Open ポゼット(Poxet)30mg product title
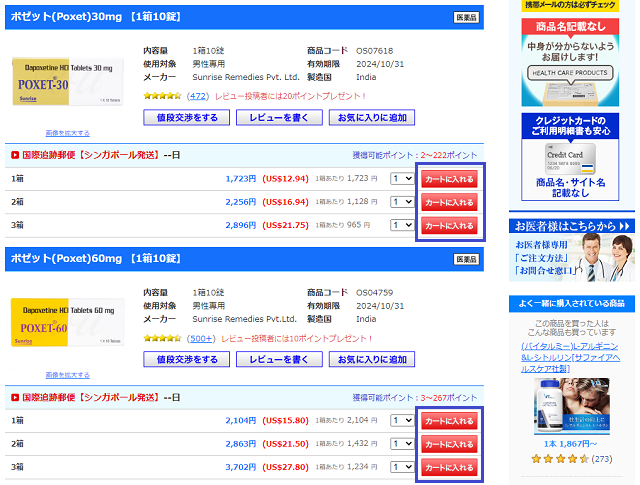 tap(96, 17)
